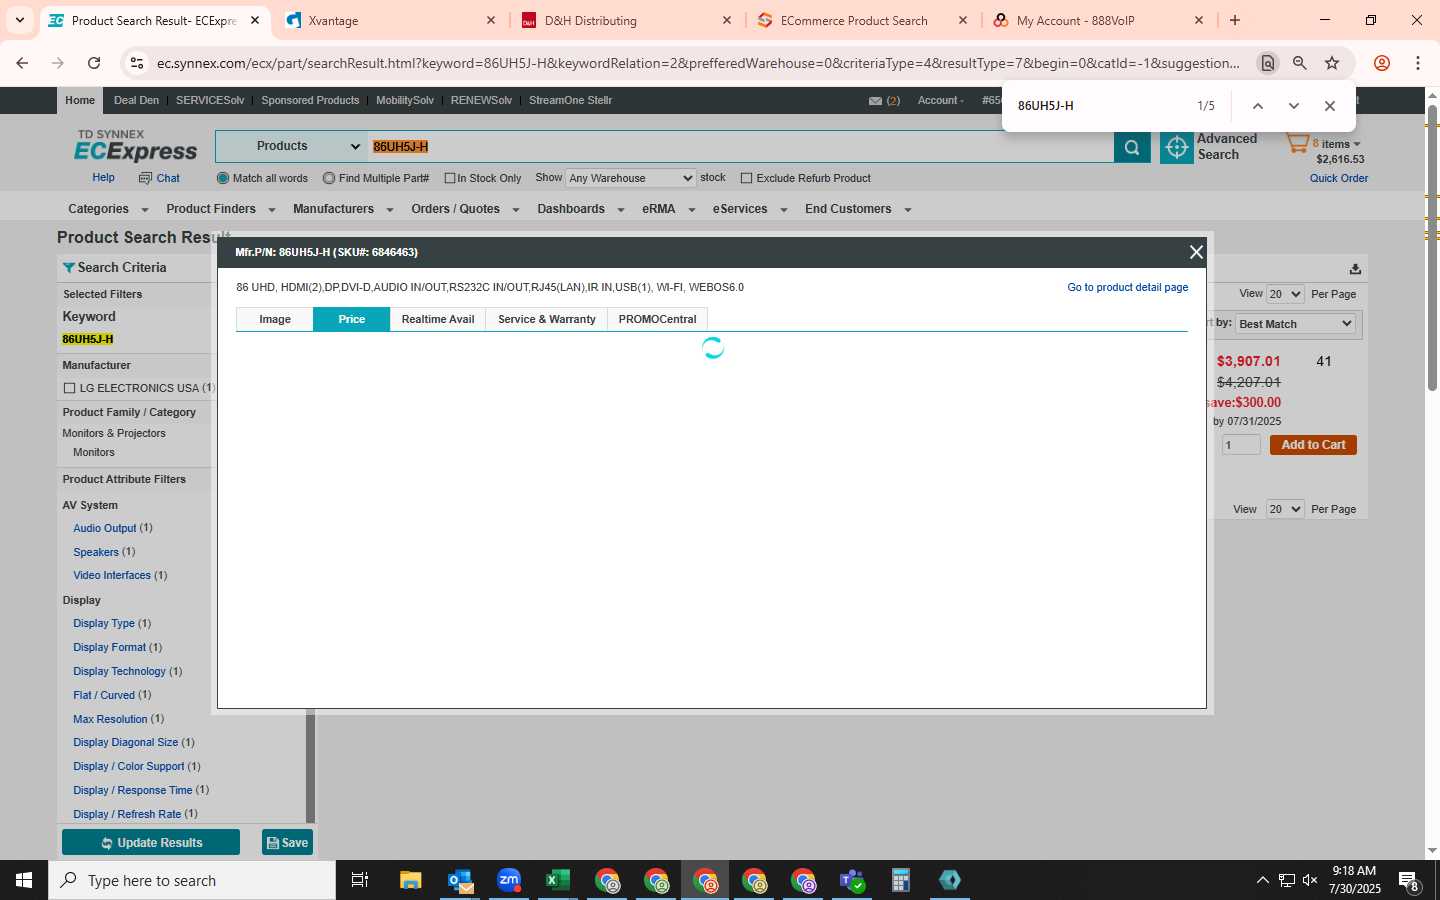Open Max Resolution filter link
The height and width of the screenshot is (900, 1440).
110,719
